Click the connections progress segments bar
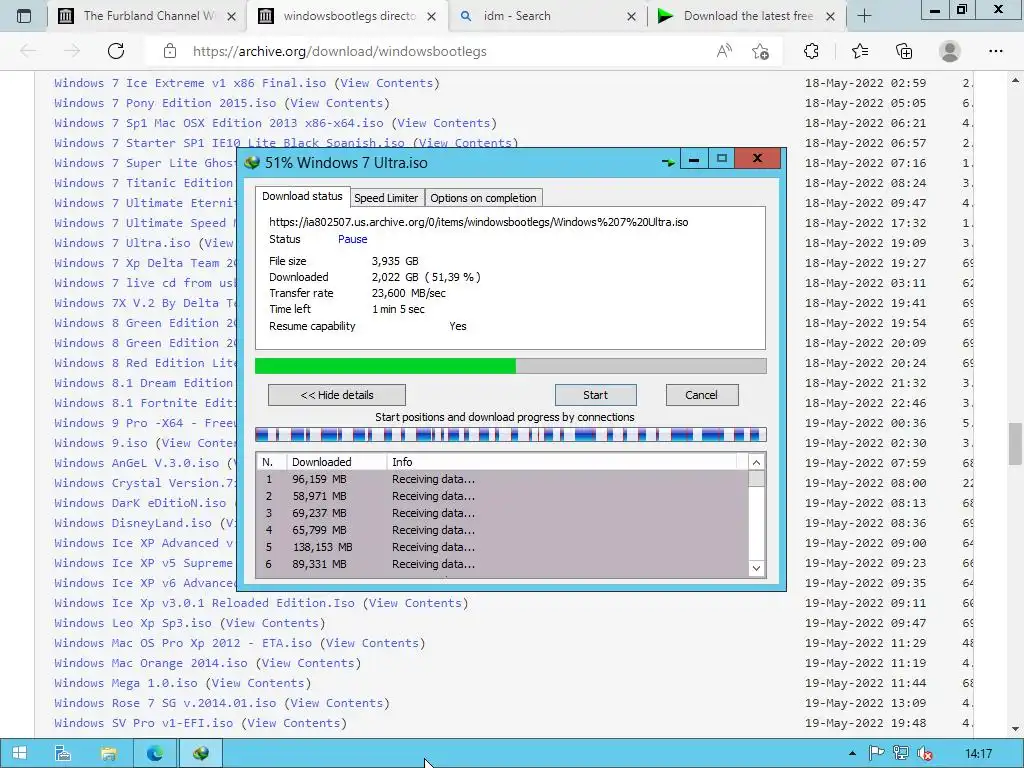The width and height of the screenshot is (1024, 768). 510,434
